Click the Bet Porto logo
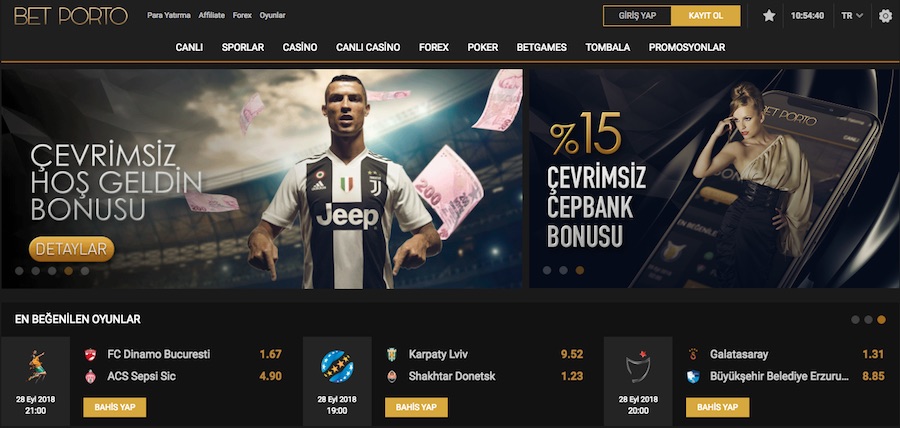Screen dimensions: 900x428 [x=71, y=16]
